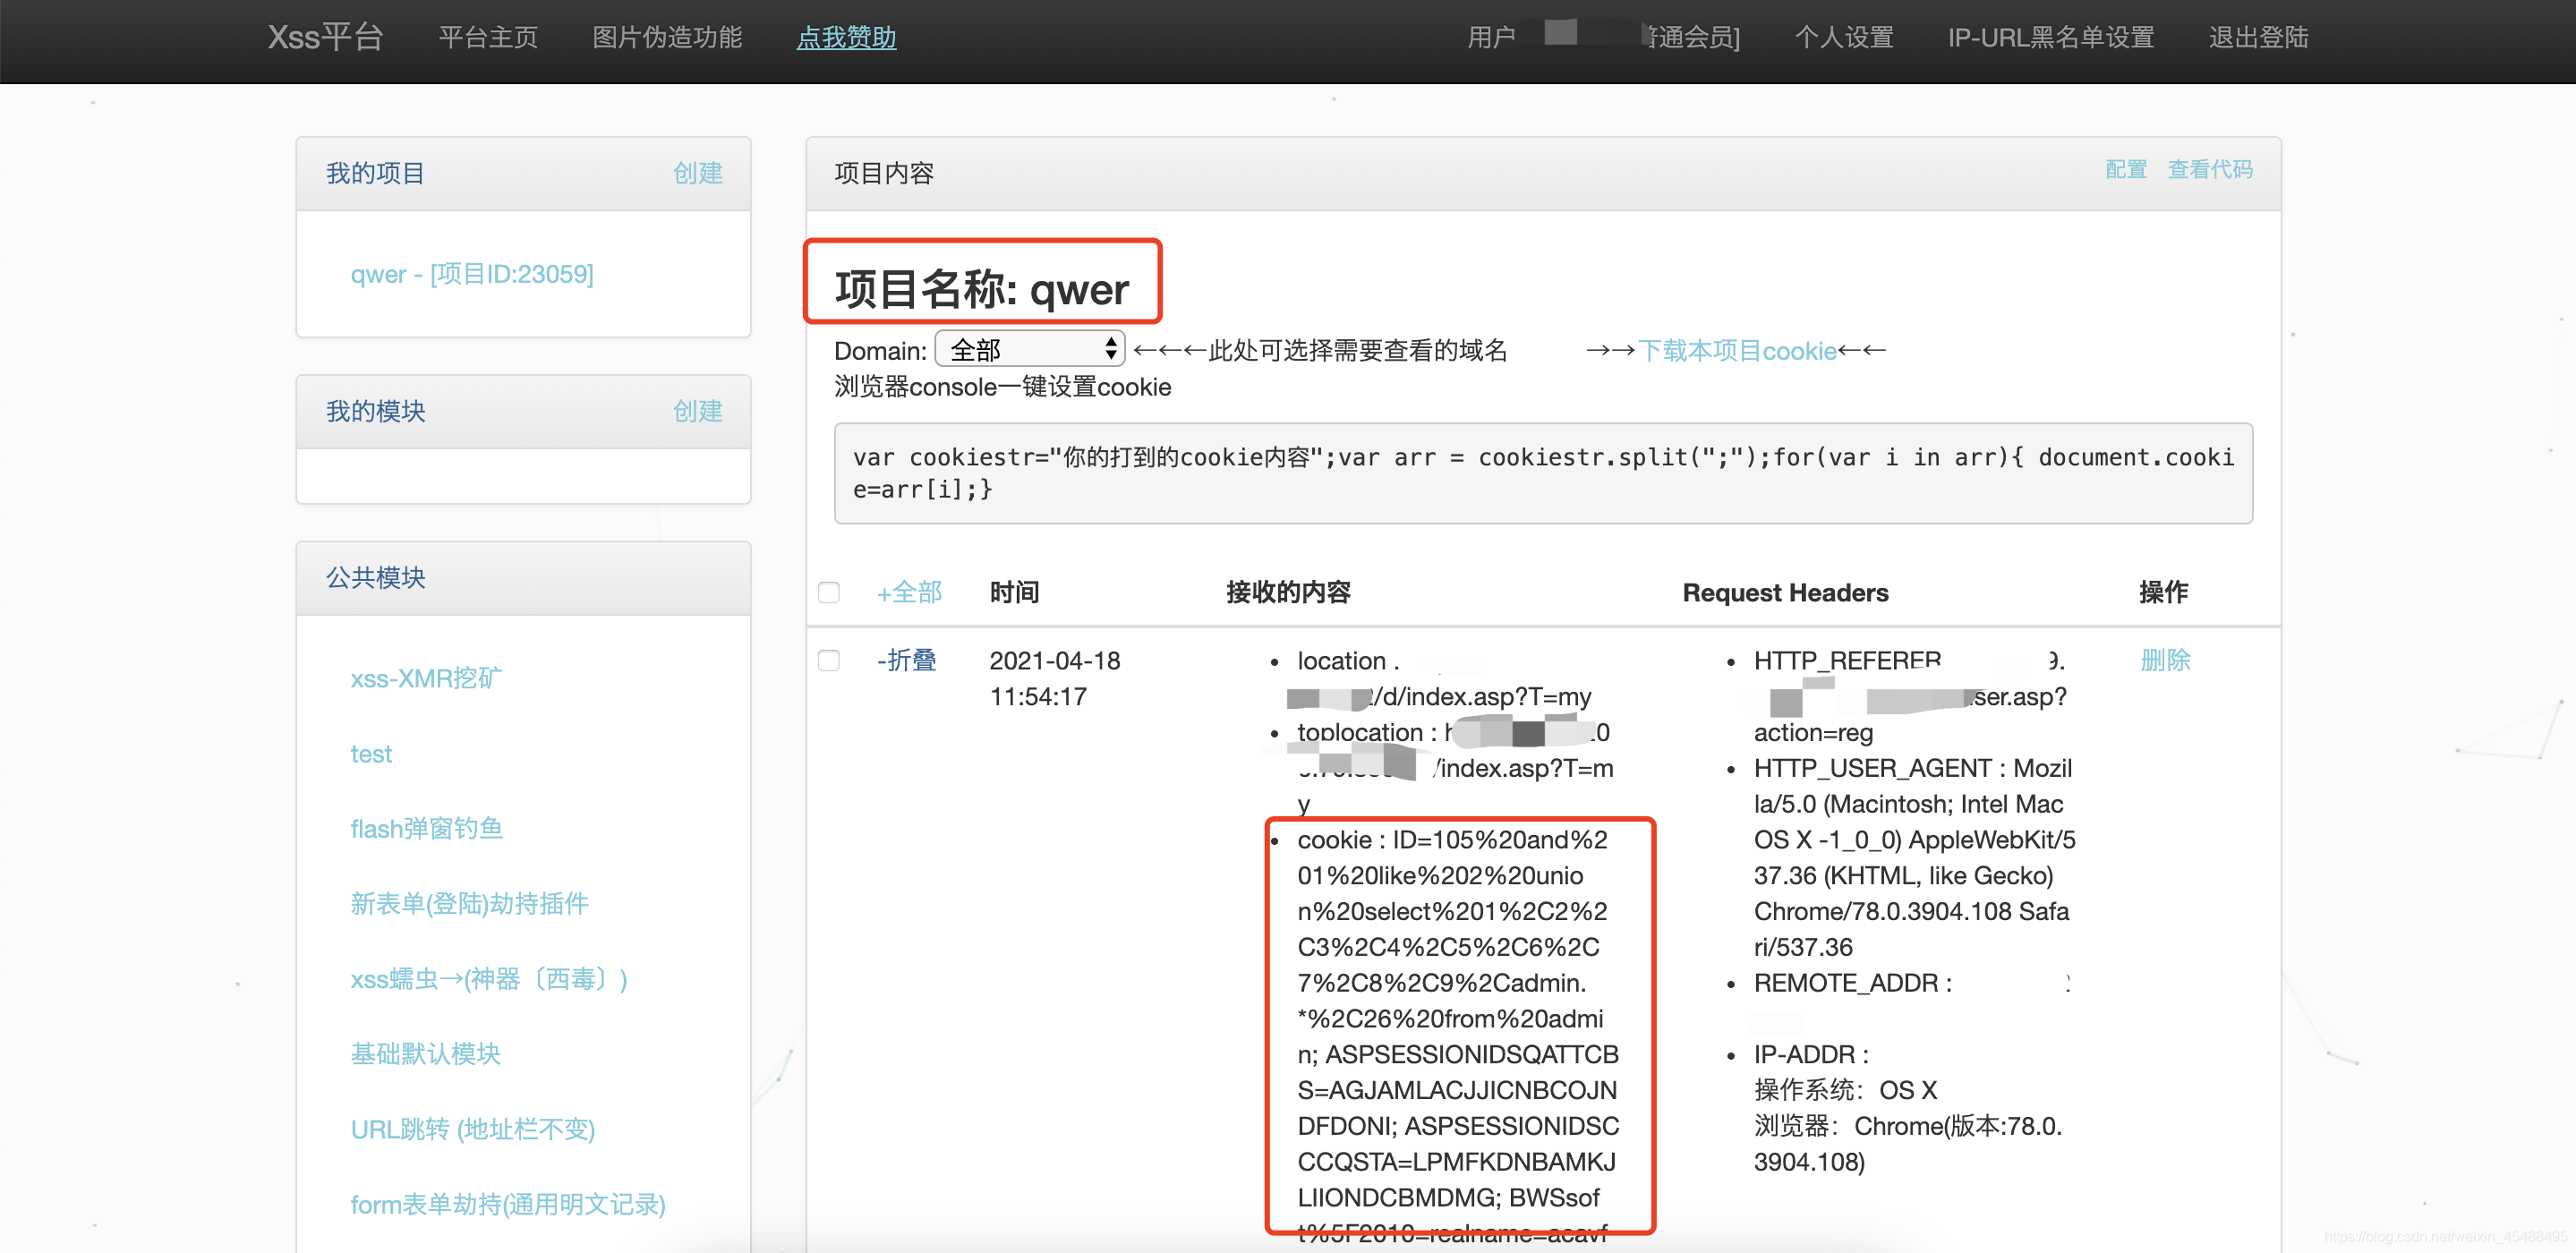The width and height of the screenshot is (2576, 1253).
Task: Click the 配置 link in 项目内容 header
Action: pos(2126,170)
